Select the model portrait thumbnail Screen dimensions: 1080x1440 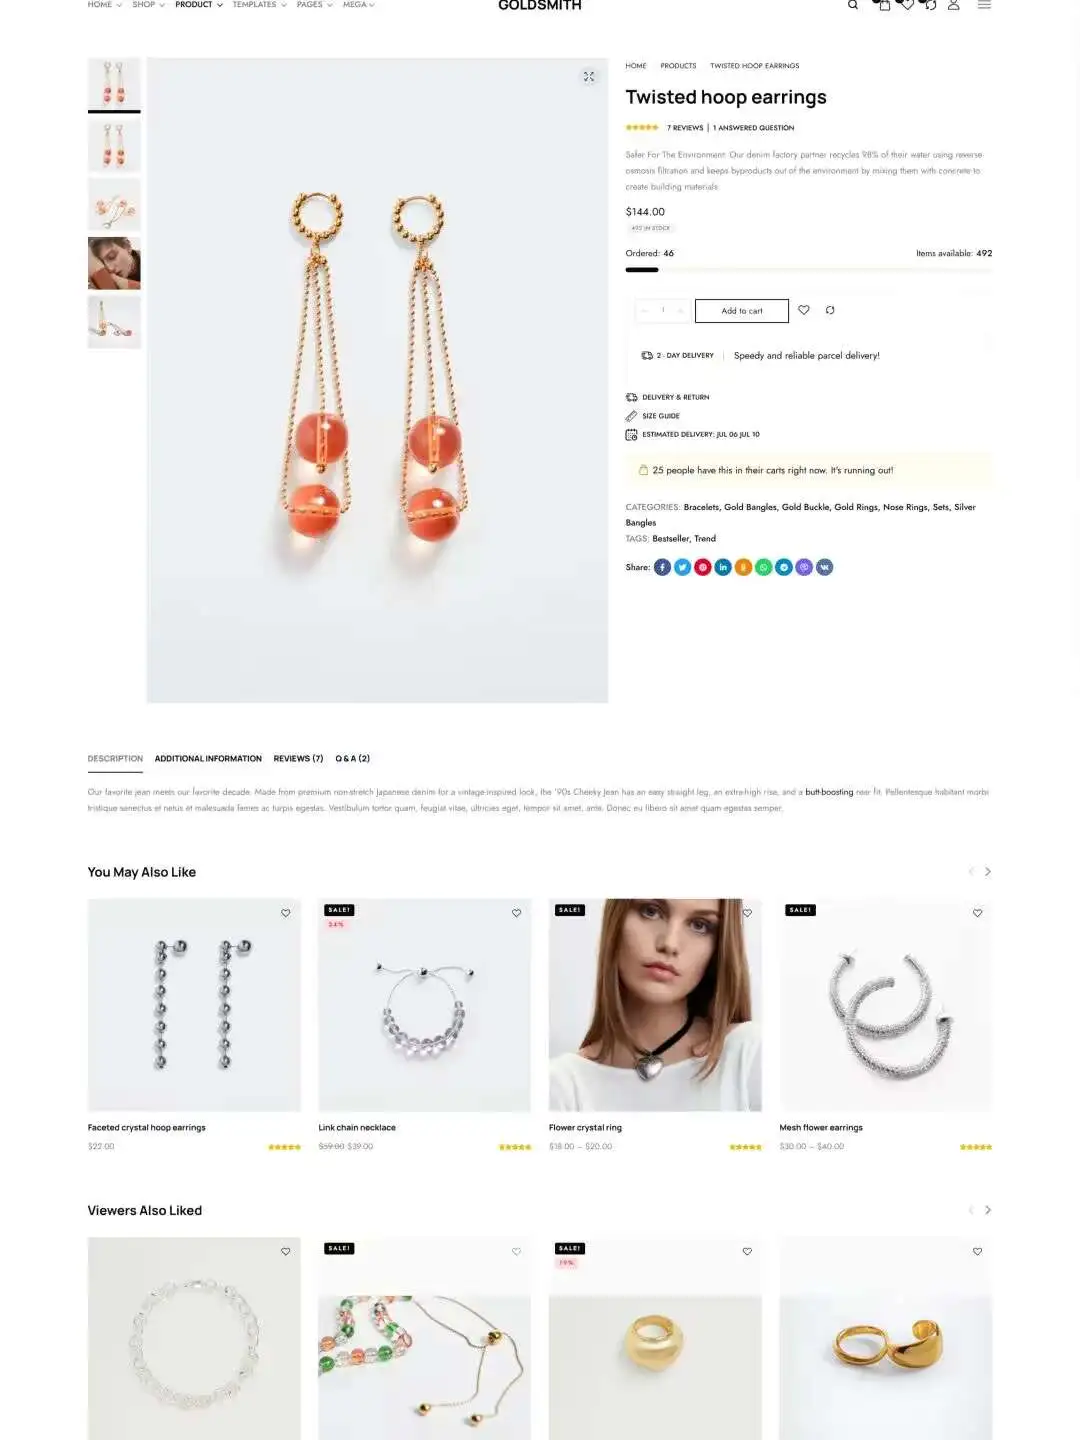click(x=114, y=263)
